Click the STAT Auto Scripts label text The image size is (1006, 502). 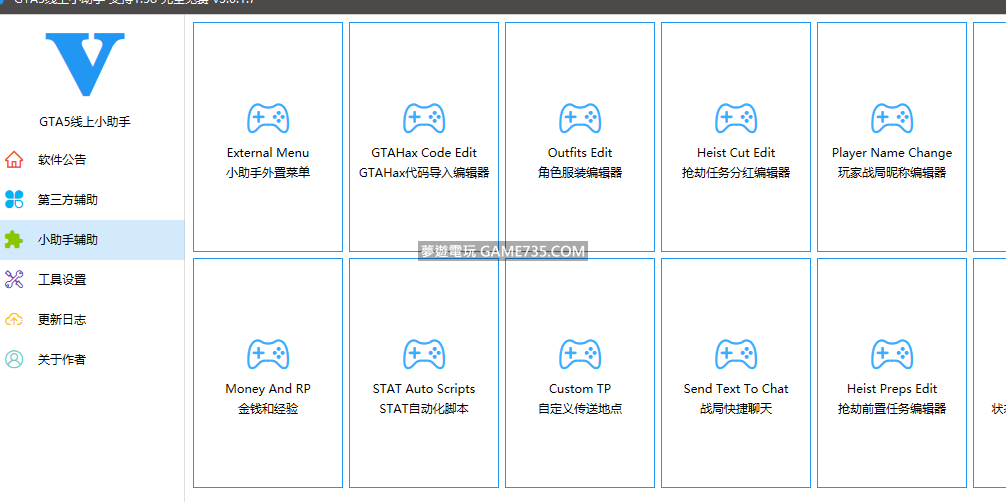tap(424, 389)
